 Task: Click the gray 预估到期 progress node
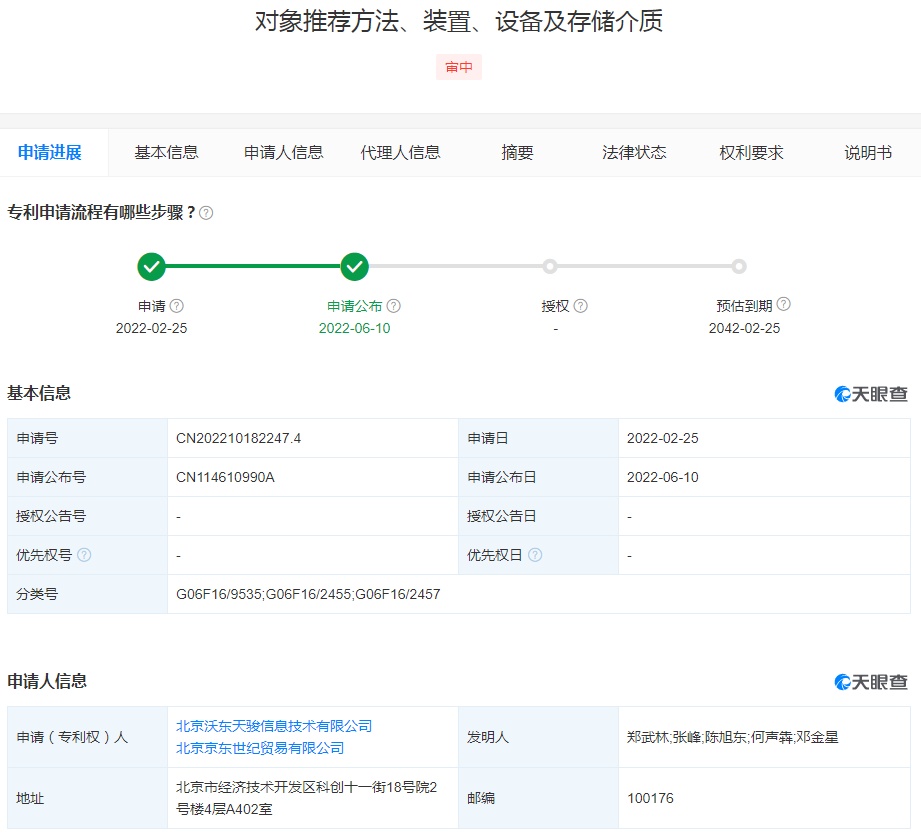pyautogui.click(x=739, y=267)
